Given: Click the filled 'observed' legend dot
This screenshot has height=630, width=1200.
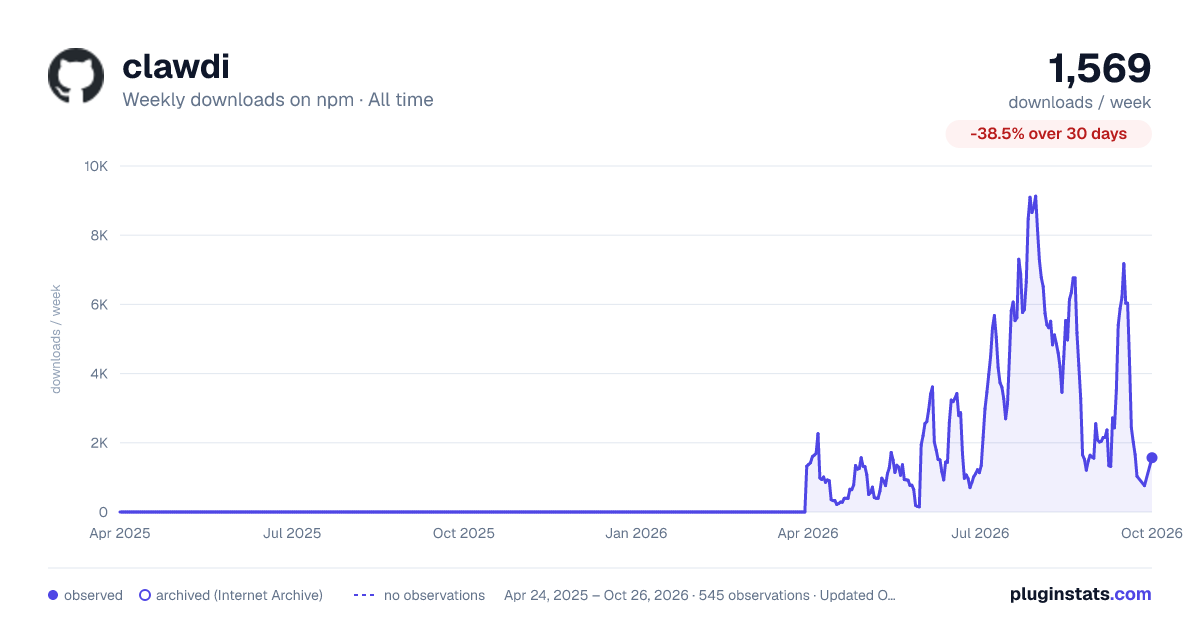Looking at the screenshot, I should coord(53,595).
